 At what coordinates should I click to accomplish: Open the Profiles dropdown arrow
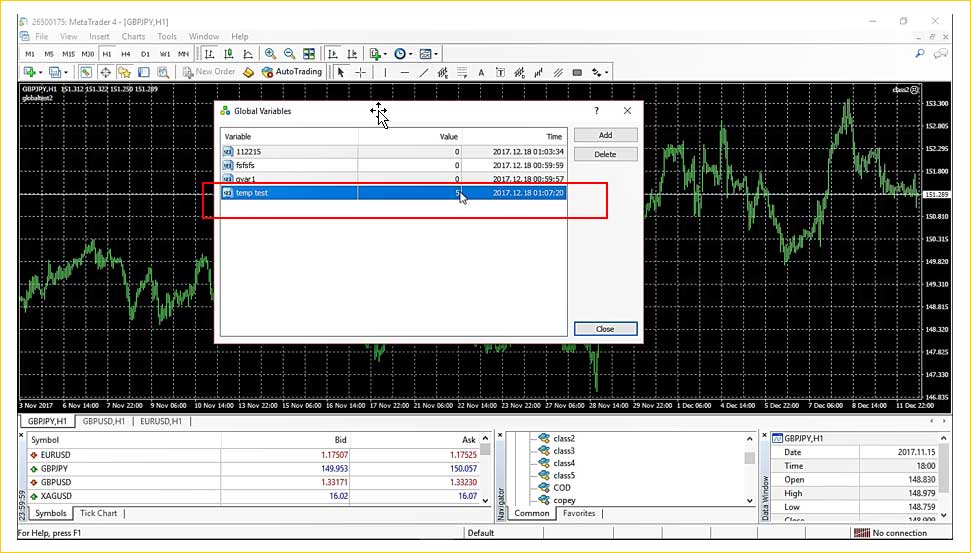[66, 72]
